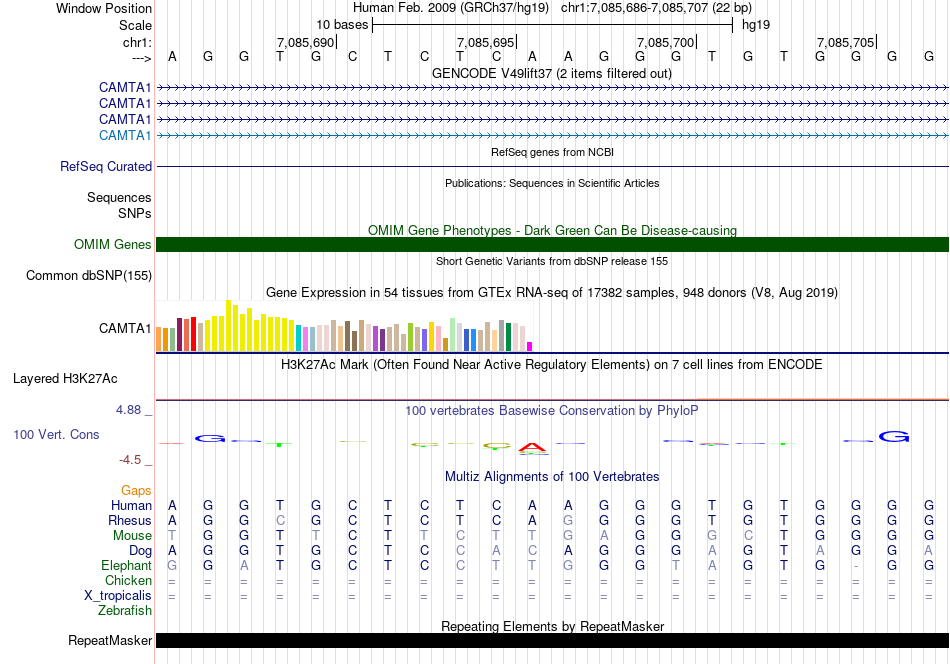Open 'Multiz Alignments of 100 Vertebrates' title
The width and height of the screenshot is (950, 664).
[x=552, y=477]
